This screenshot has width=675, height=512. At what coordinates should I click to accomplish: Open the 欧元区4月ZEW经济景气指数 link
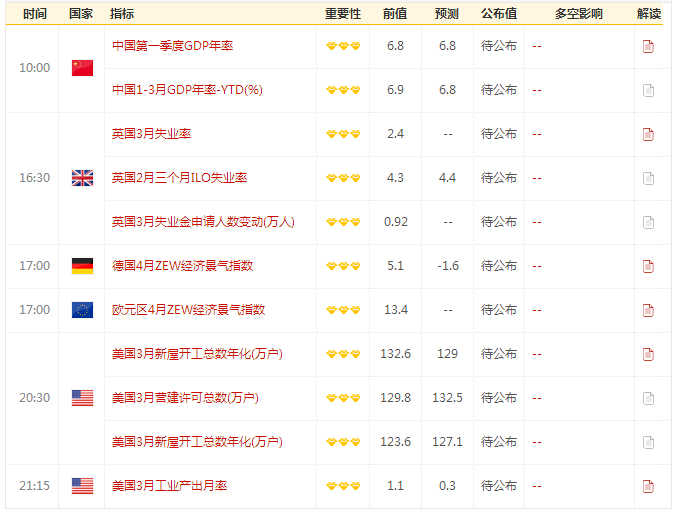point(189,310)
